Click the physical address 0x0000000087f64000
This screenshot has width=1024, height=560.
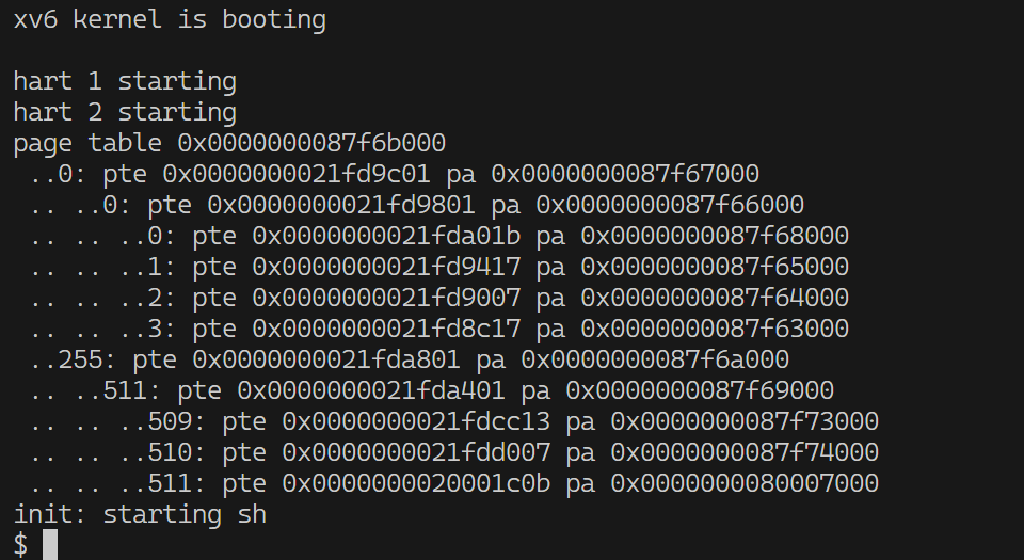(715, 298)
